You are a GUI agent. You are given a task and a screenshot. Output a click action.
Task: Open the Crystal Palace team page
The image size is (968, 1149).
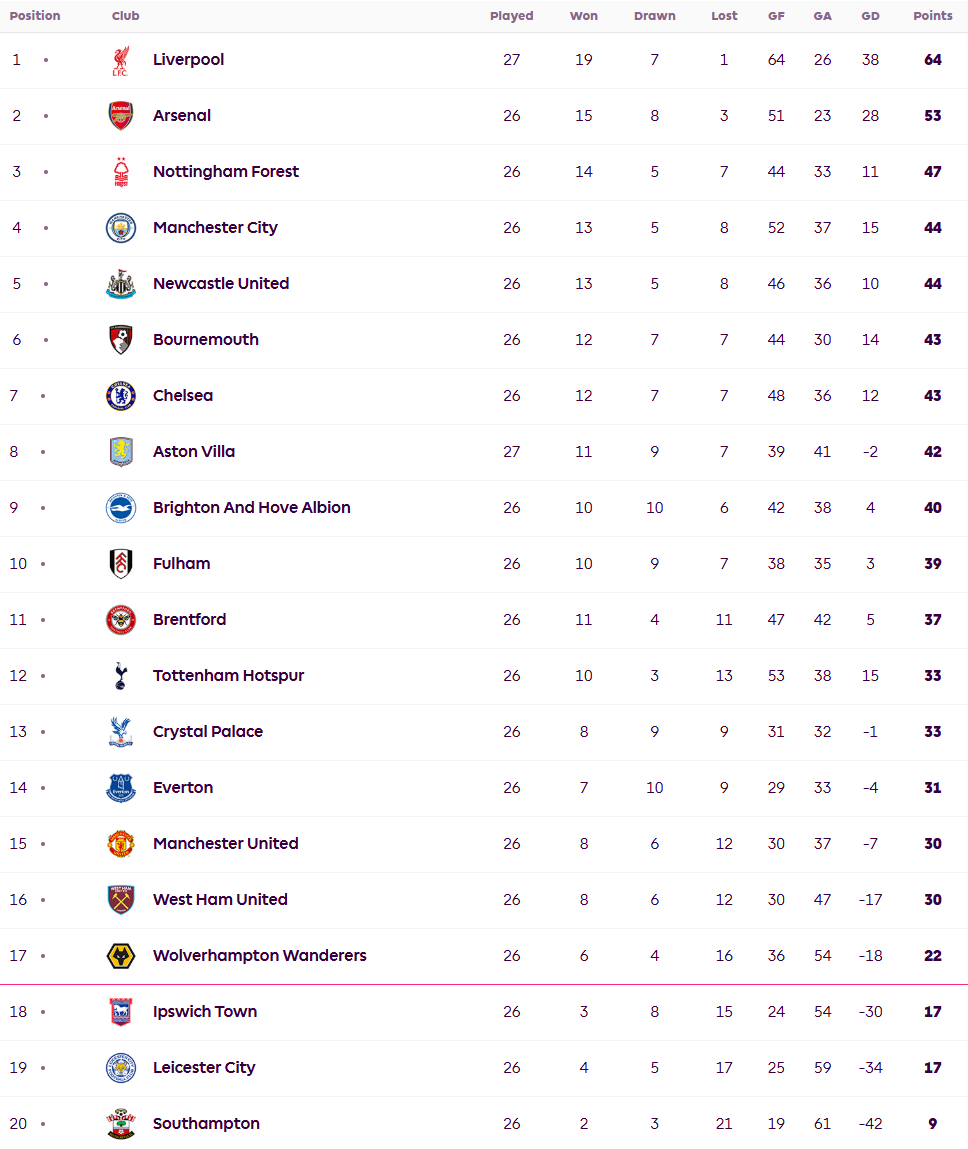(208, 732)
